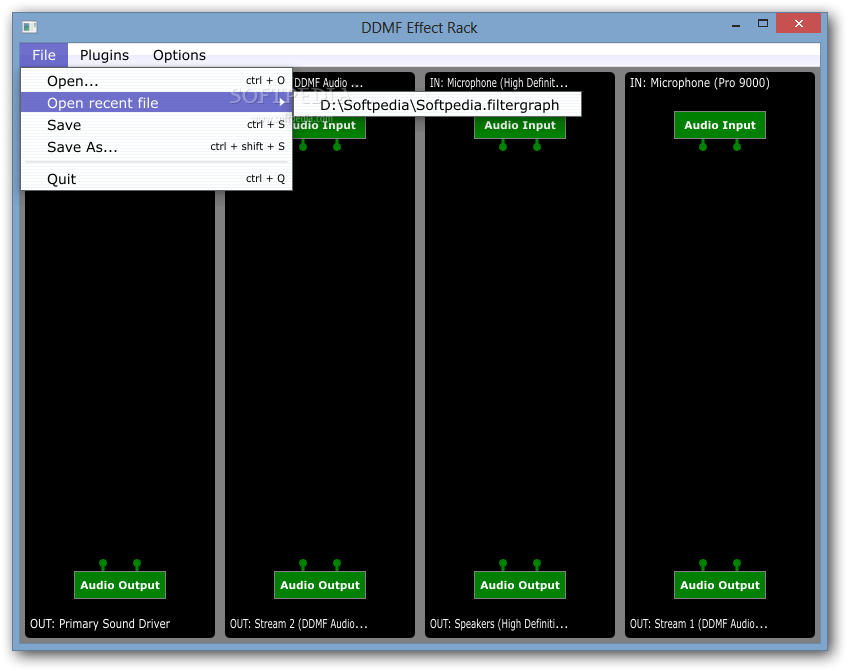The image size is (848, 671).
Task: Click left input pin of Stream 1 Audio Output
Action: (703, 565)
